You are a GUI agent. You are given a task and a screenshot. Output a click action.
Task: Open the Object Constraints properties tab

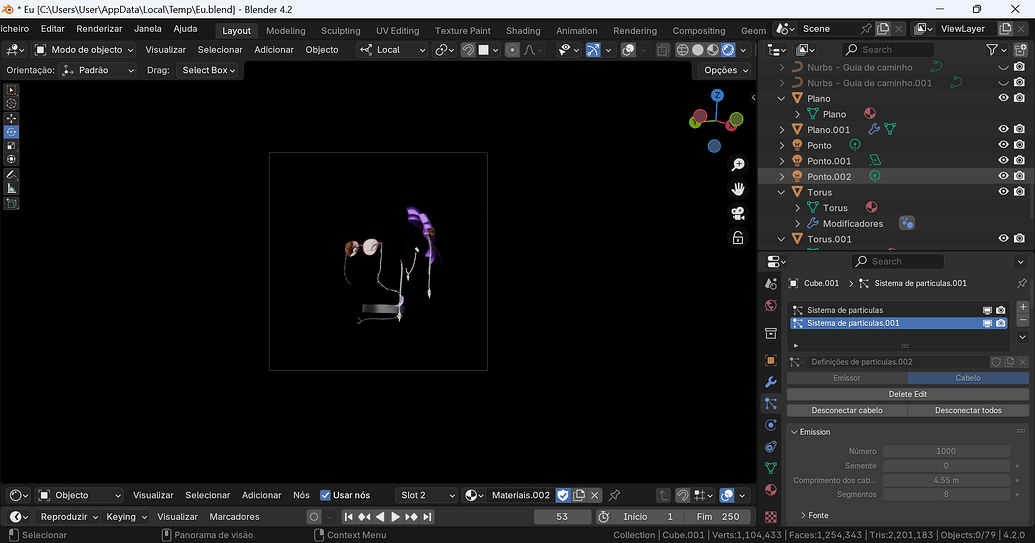770,447
